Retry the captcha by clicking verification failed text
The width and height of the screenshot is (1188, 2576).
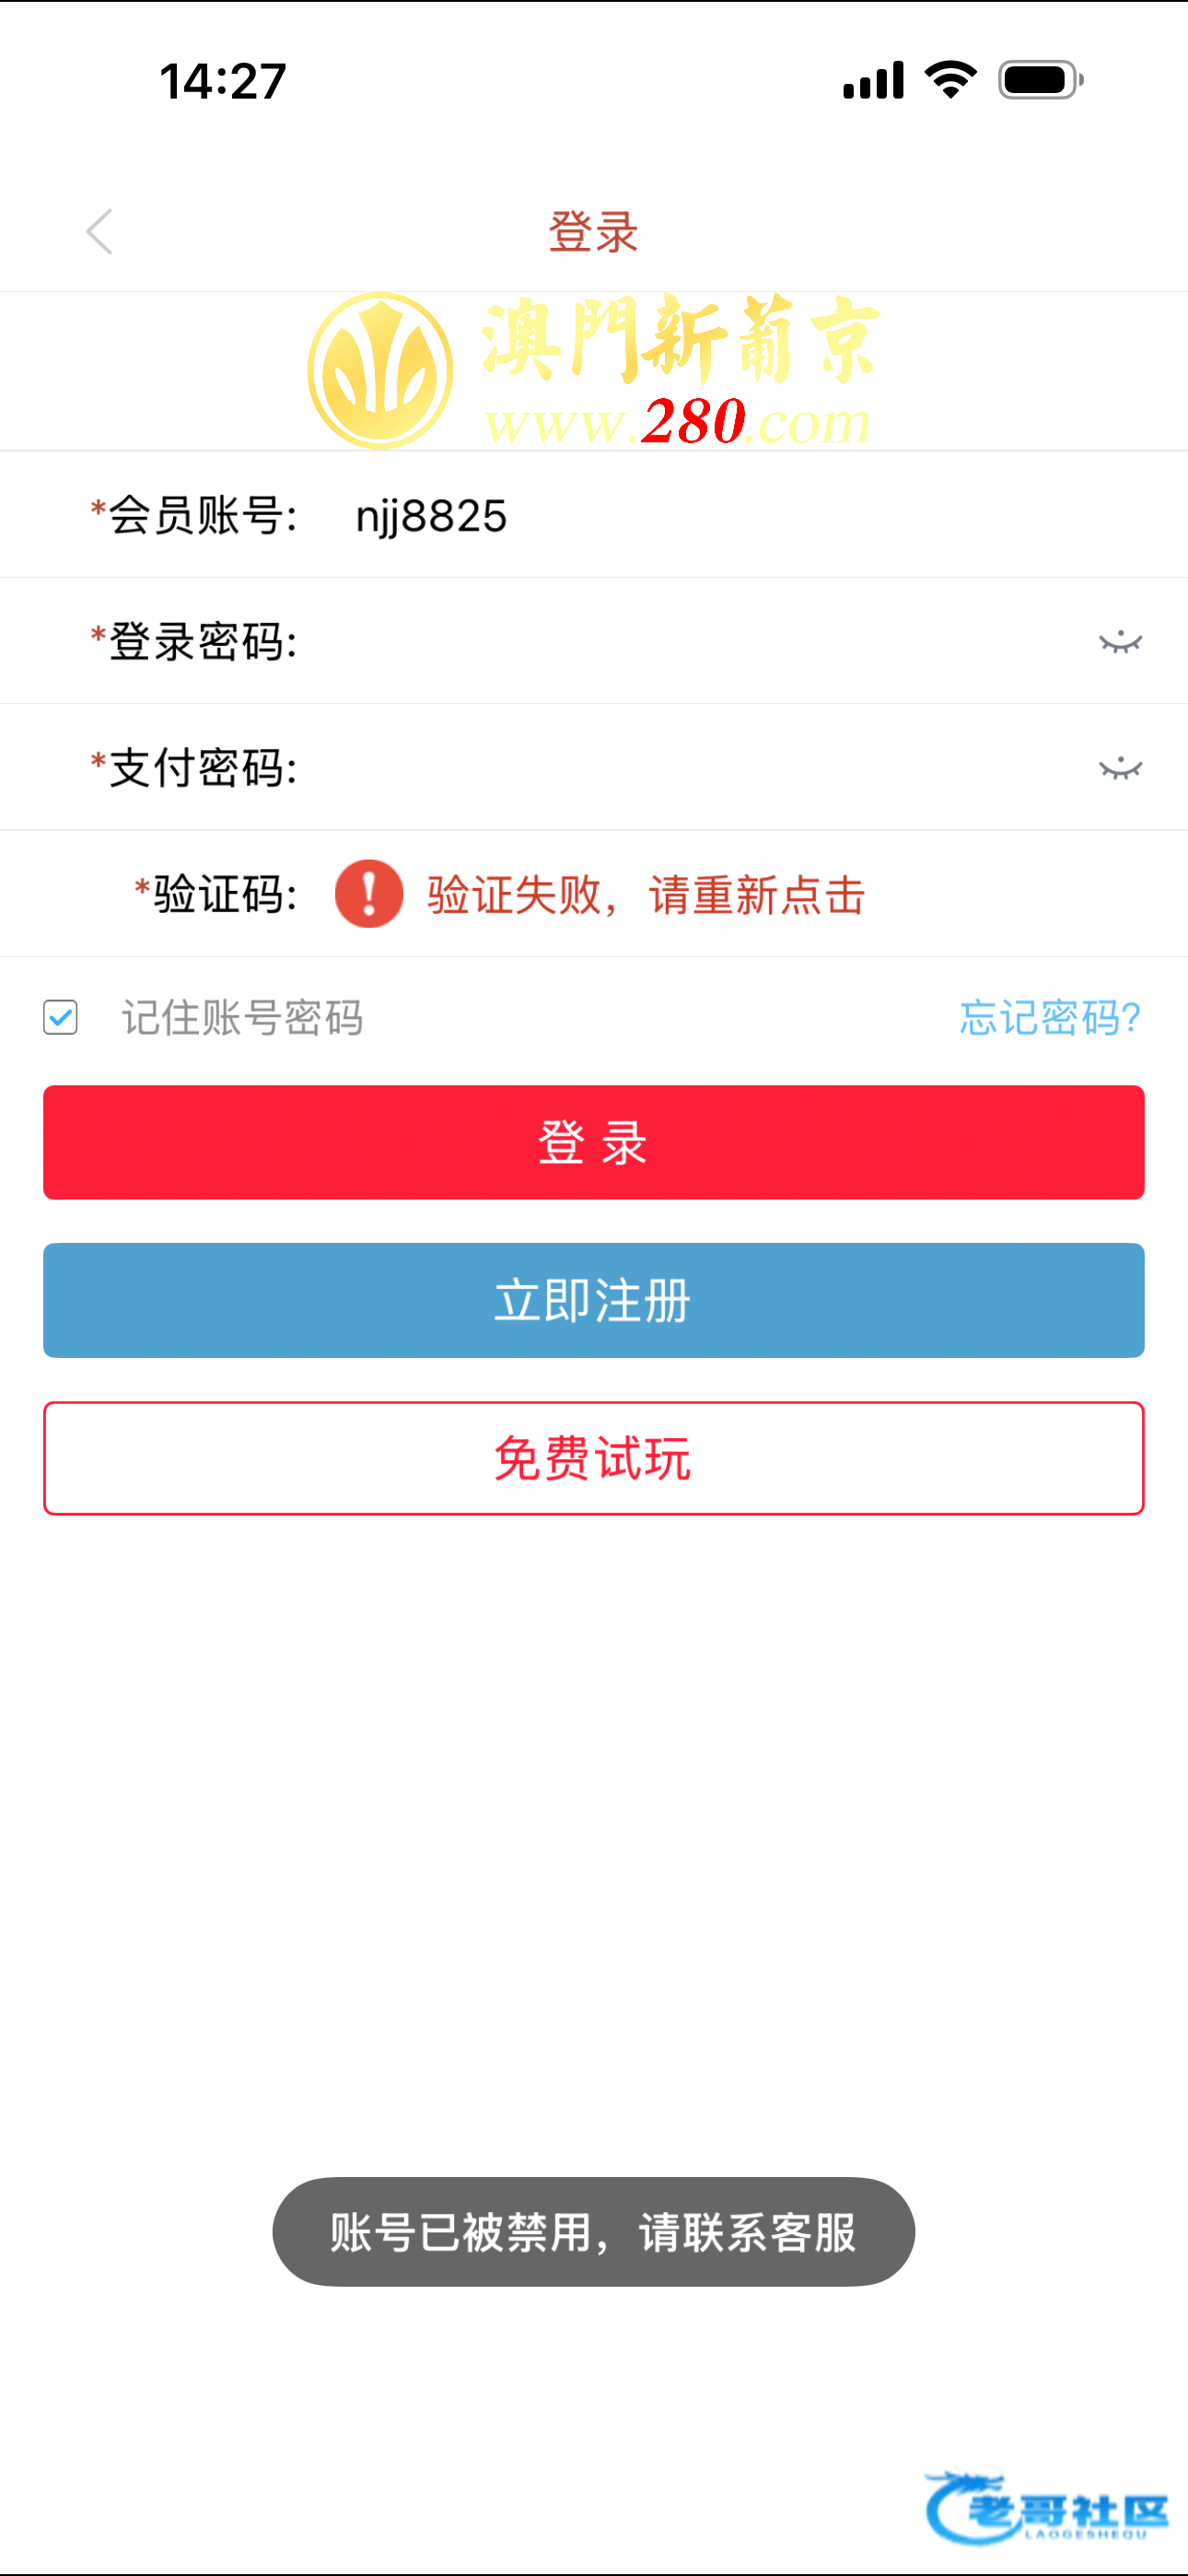(646, 894)
